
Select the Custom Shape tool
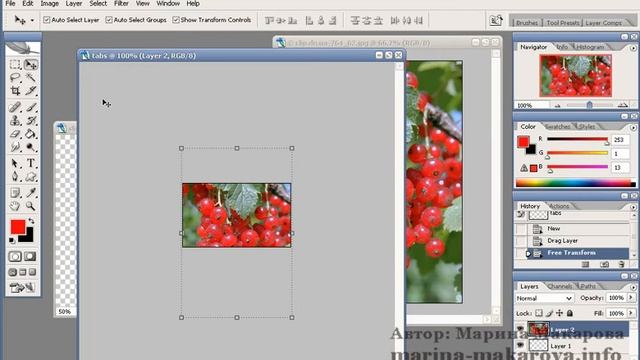(x=31, y=176)
